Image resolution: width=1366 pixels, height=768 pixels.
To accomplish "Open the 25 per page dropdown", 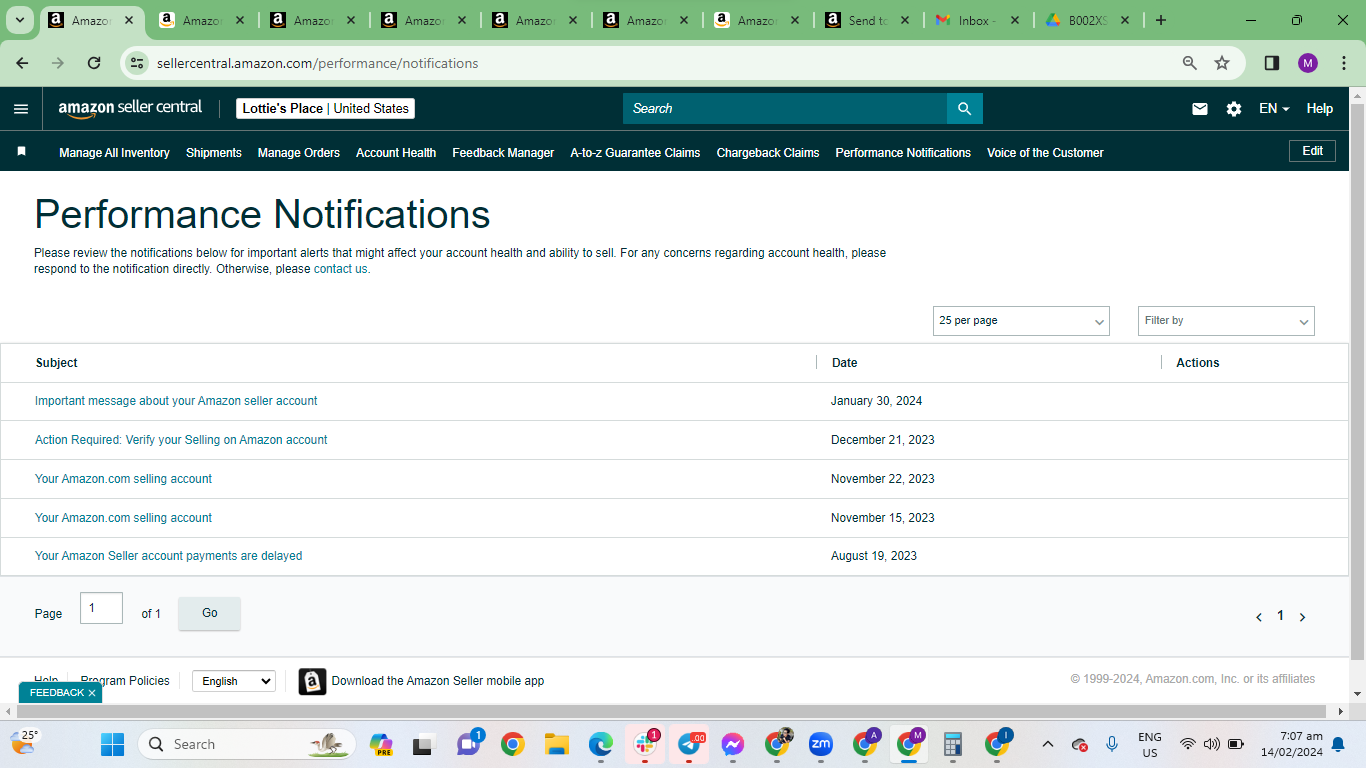I will 1021,321.
